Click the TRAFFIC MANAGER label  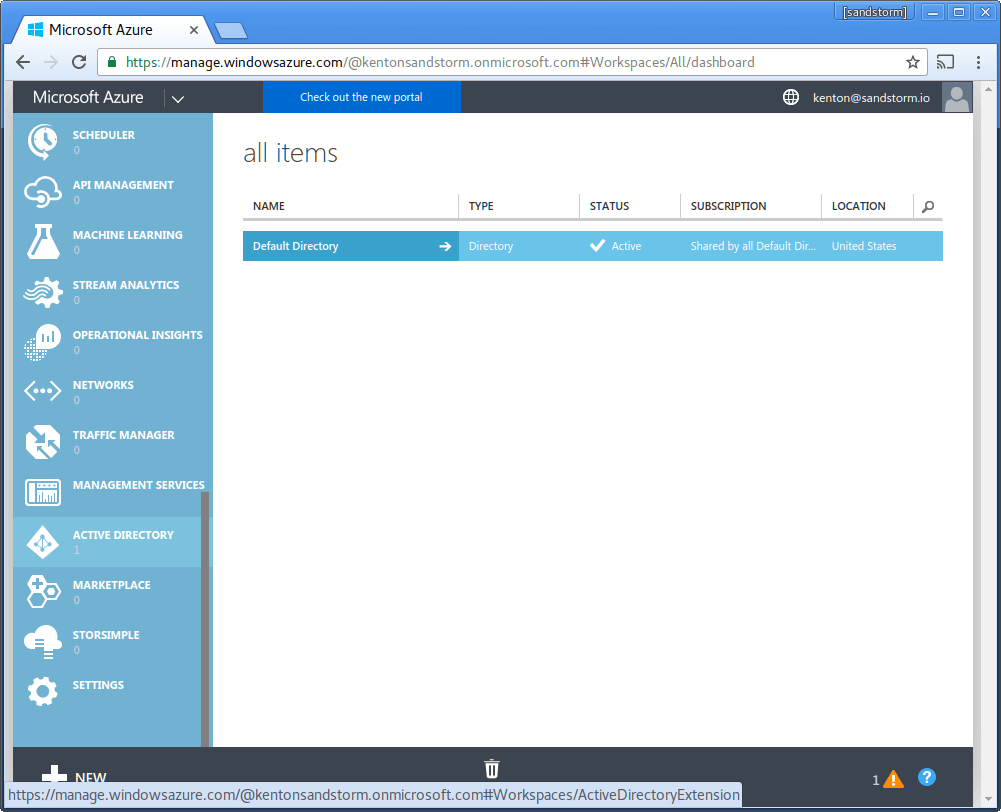tap(123, 435)
